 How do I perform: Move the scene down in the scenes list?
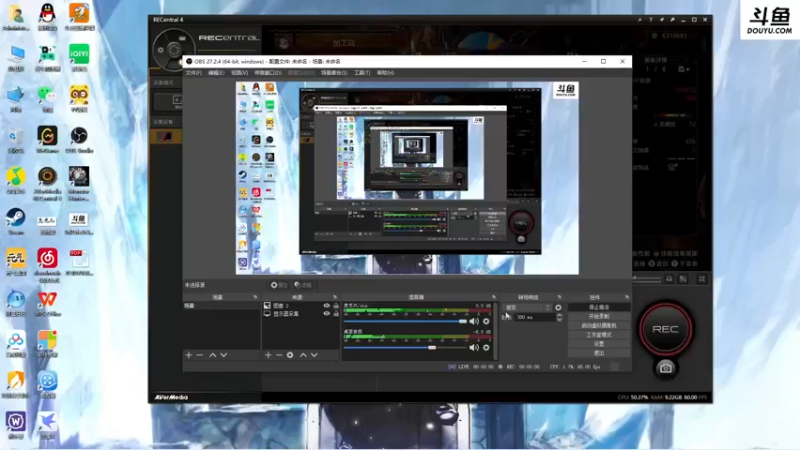pyautogui.click(x=223, y=355)
